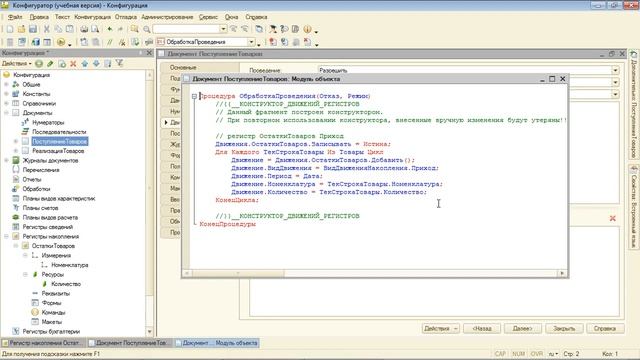Expand the Общие tree node
This screenshot has height=360, width=640.
coord(6,84)
